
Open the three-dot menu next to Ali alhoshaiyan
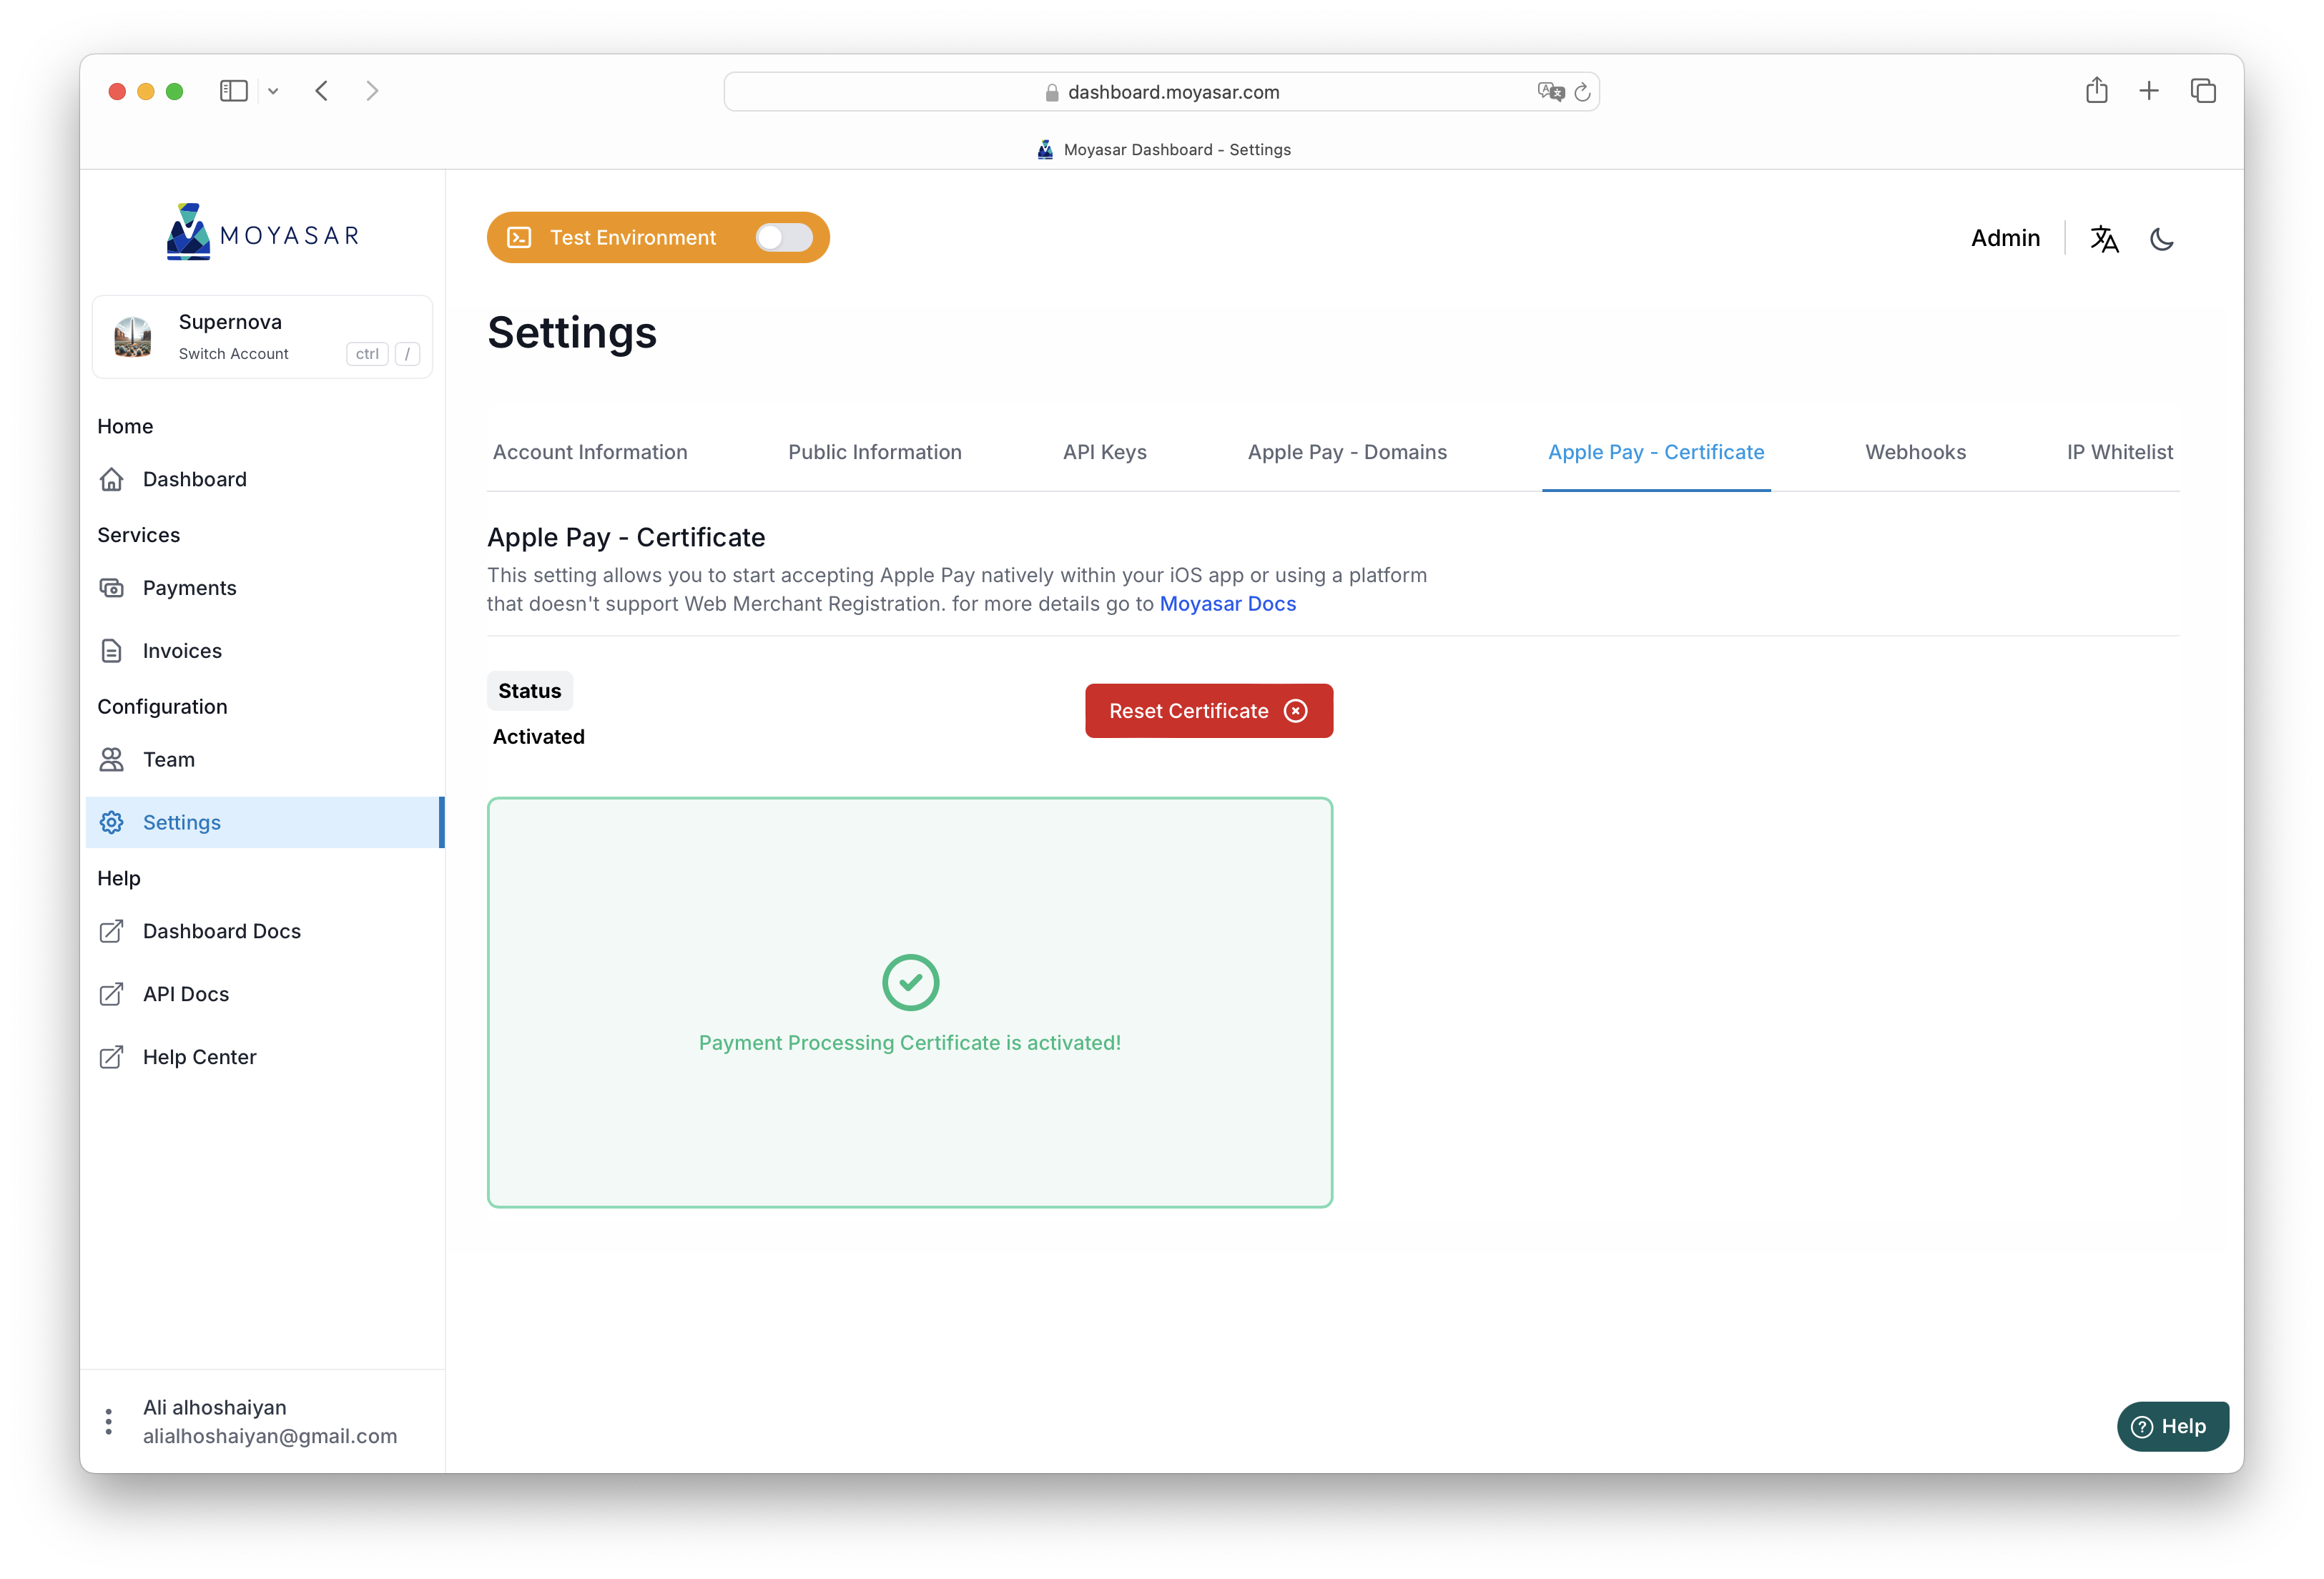click(x=108, y=1420)
